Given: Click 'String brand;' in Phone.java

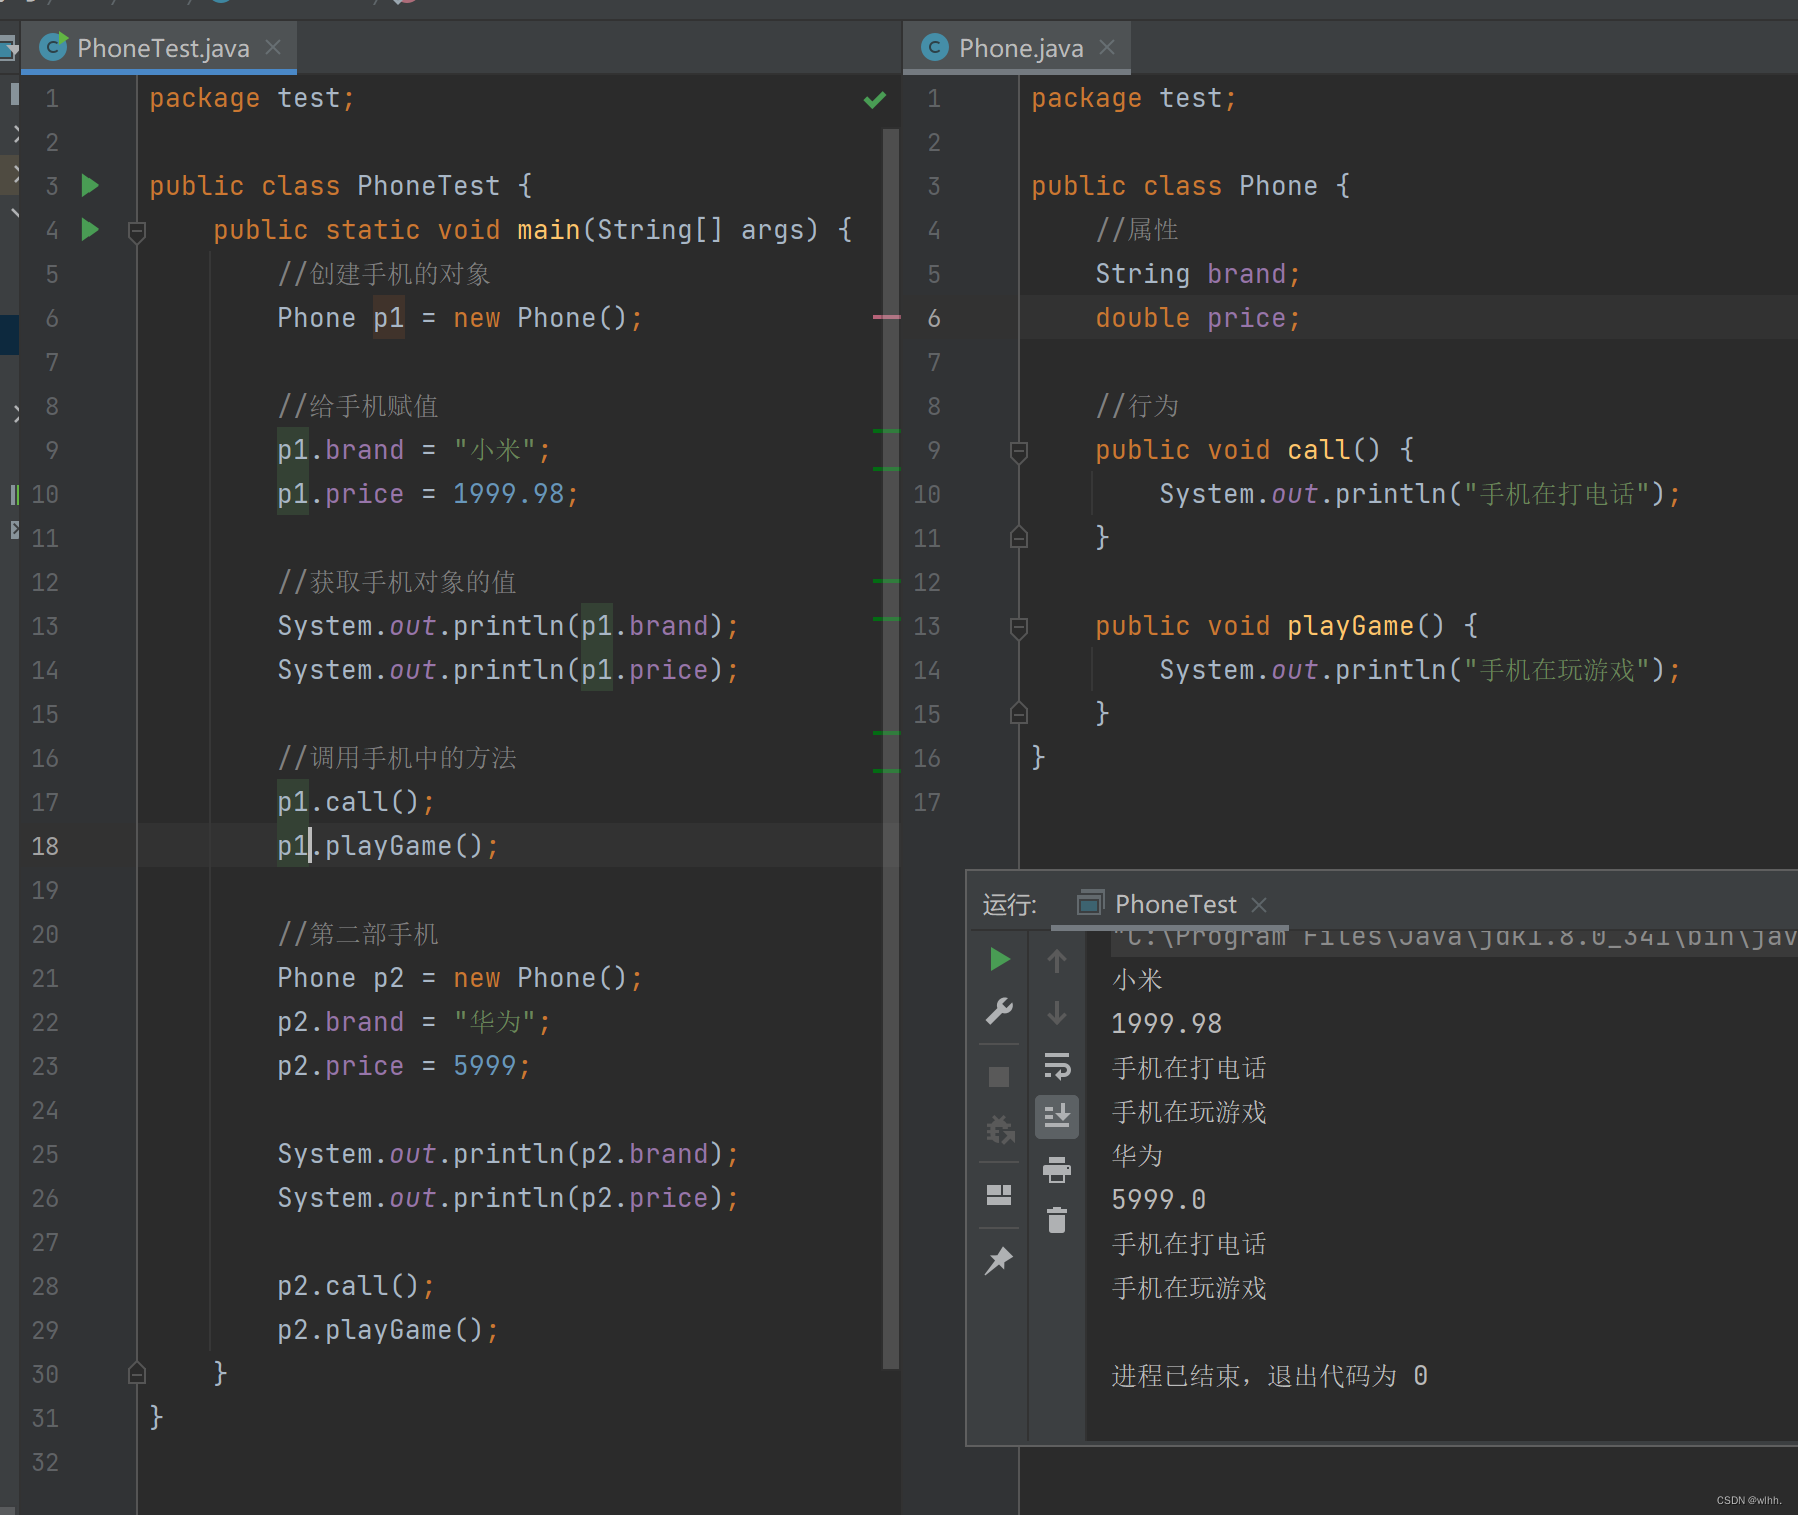Looking at the screenshot, I should [1198, 274].
